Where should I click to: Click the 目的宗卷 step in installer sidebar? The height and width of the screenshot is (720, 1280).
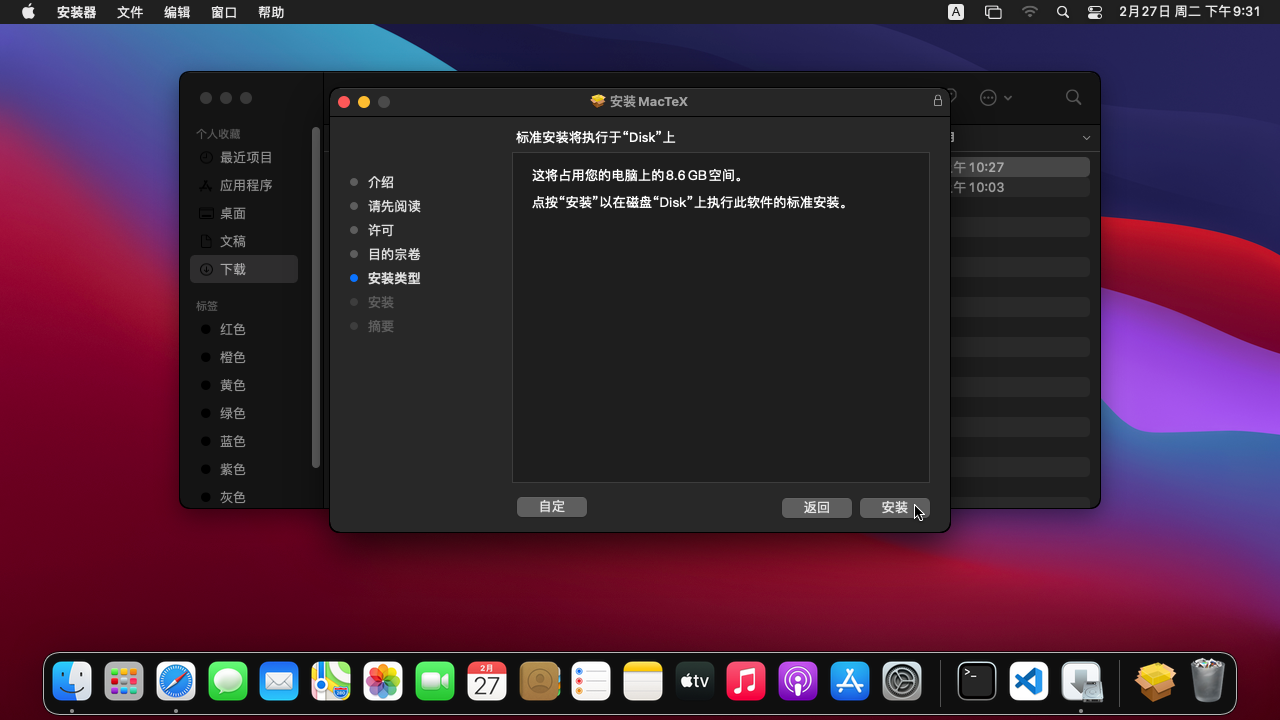click(394, 254)
